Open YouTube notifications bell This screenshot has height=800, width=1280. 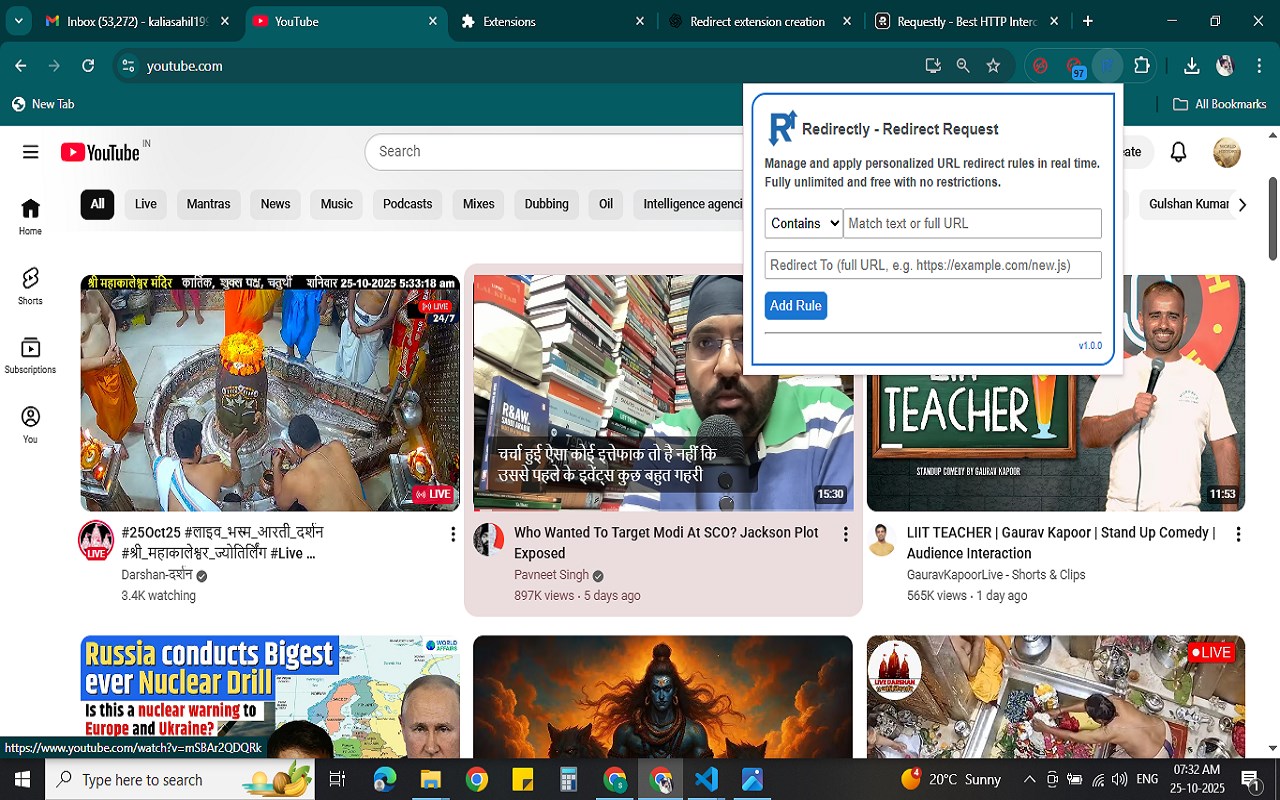tap(1179, 152)
